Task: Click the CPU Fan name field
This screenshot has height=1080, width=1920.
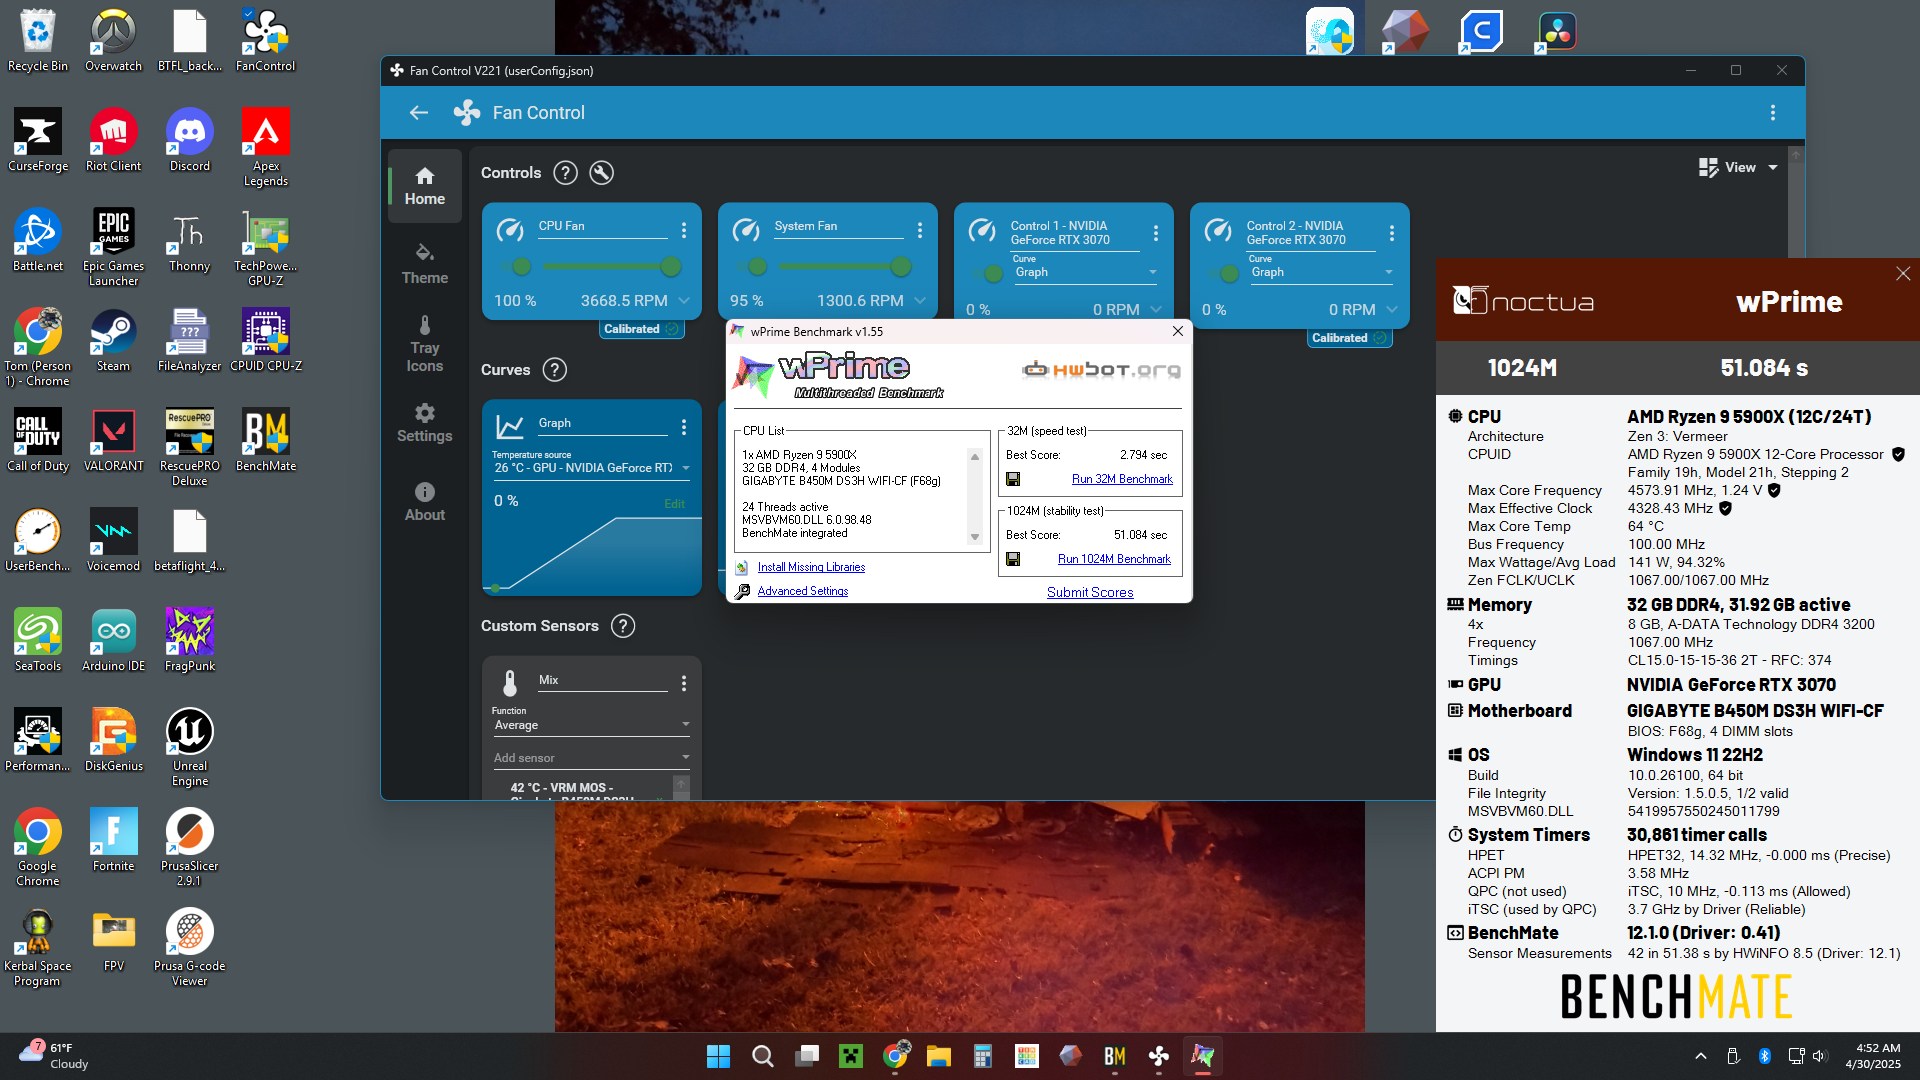Action: 602,227
